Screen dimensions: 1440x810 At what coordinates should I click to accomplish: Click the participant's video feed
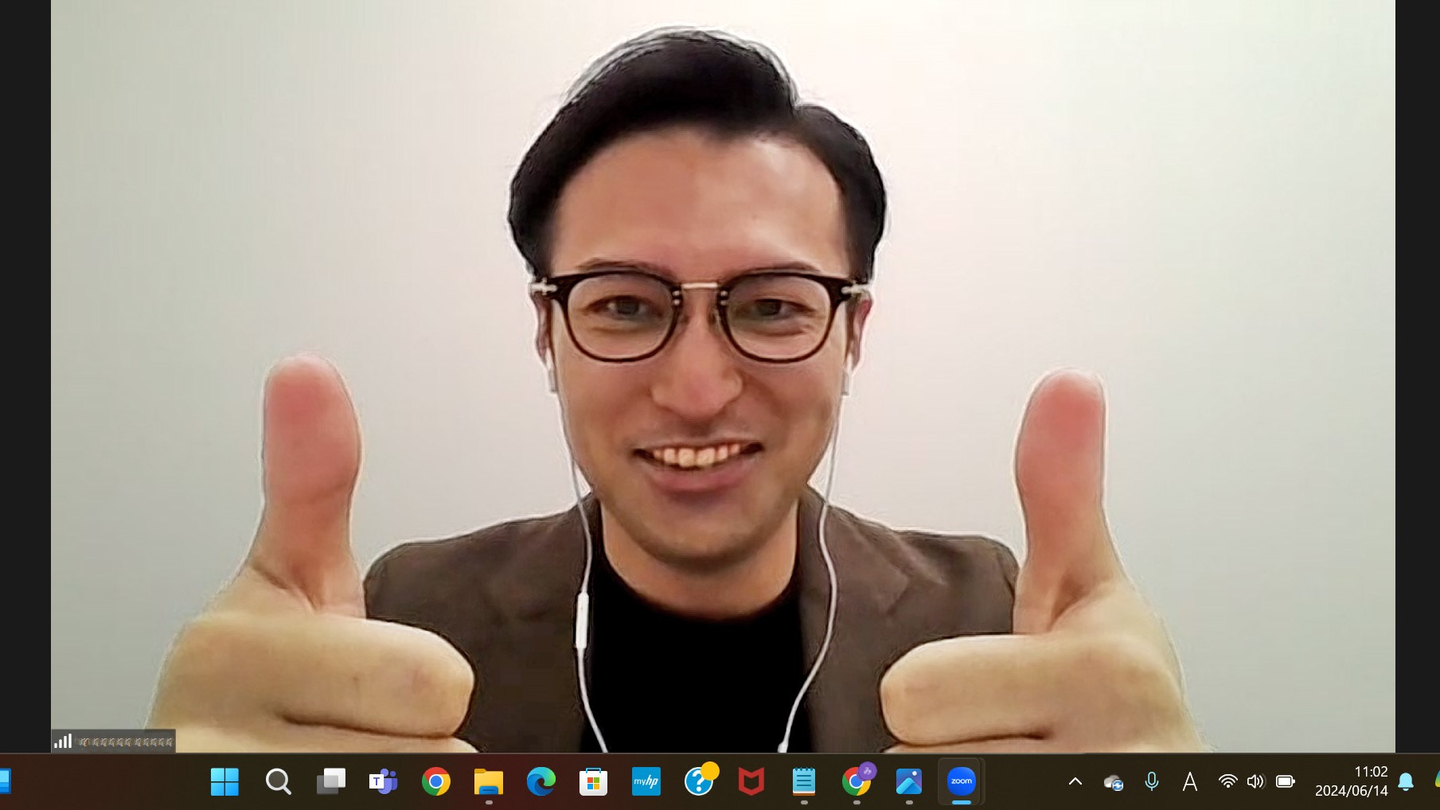pos(722,380)
